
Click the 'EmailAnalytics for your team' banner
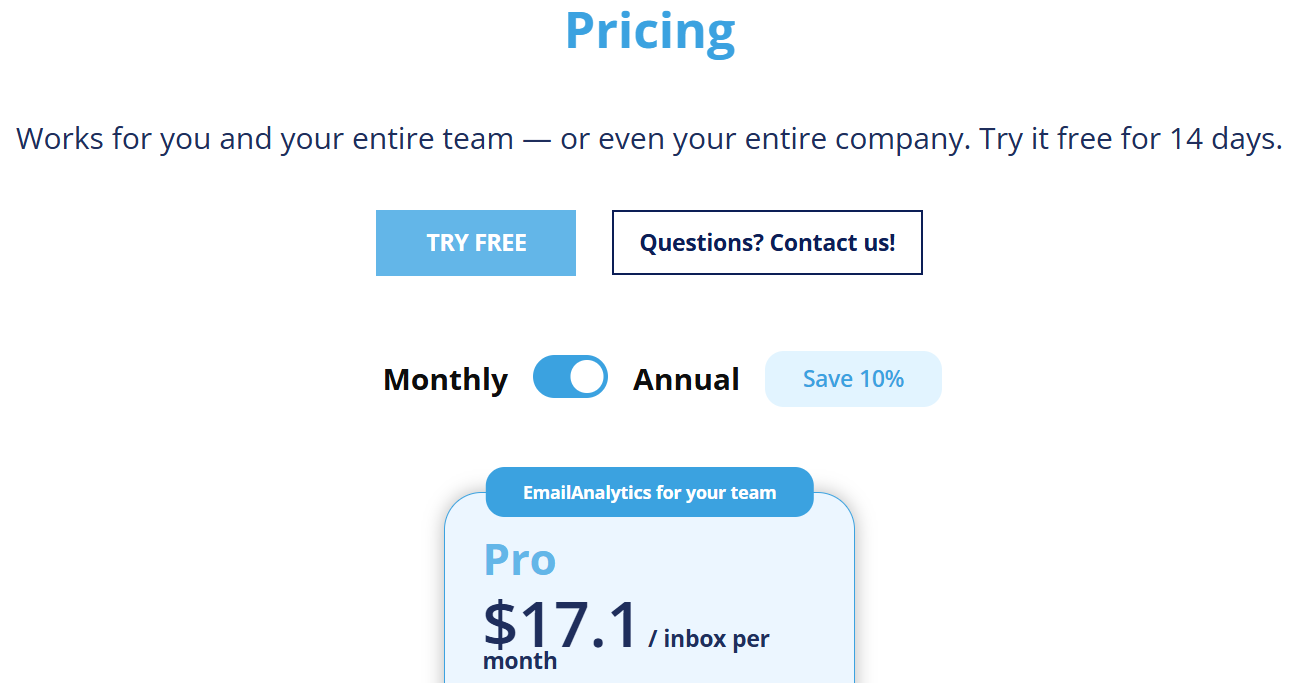[649, 492]
